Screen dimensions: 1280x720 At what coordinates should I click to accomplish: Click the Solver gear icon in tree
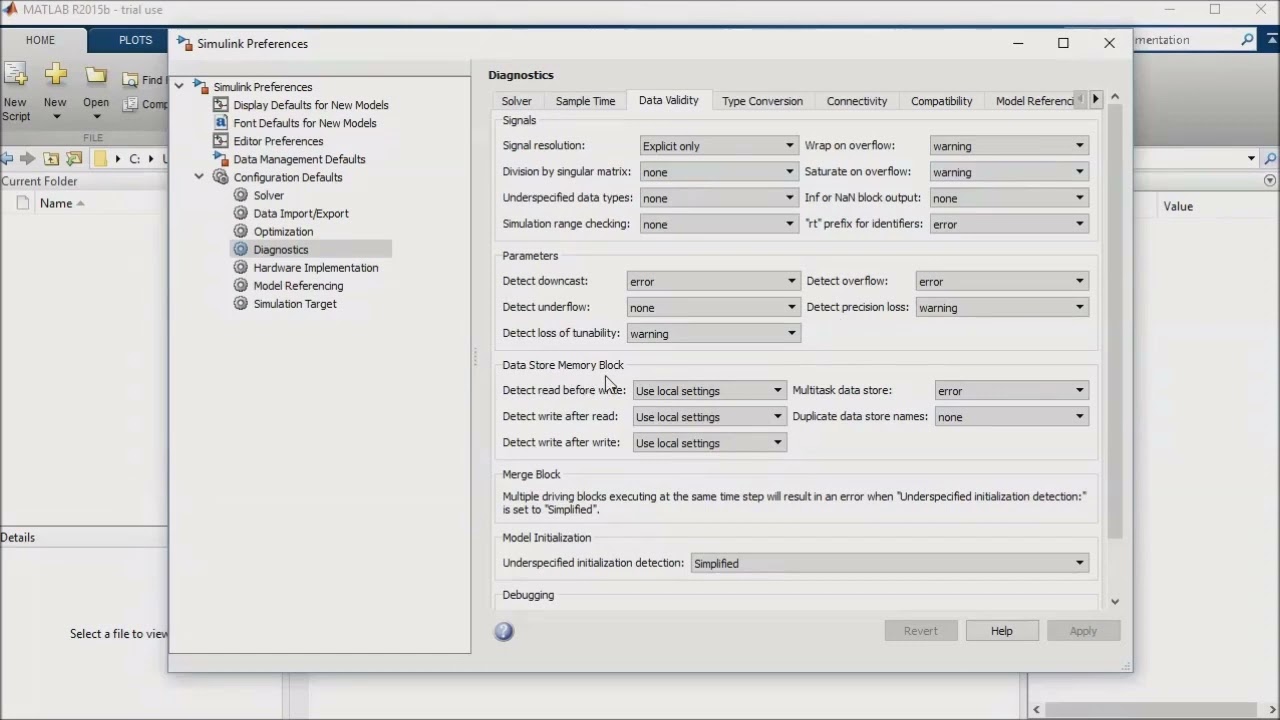(x=240, y=195)
